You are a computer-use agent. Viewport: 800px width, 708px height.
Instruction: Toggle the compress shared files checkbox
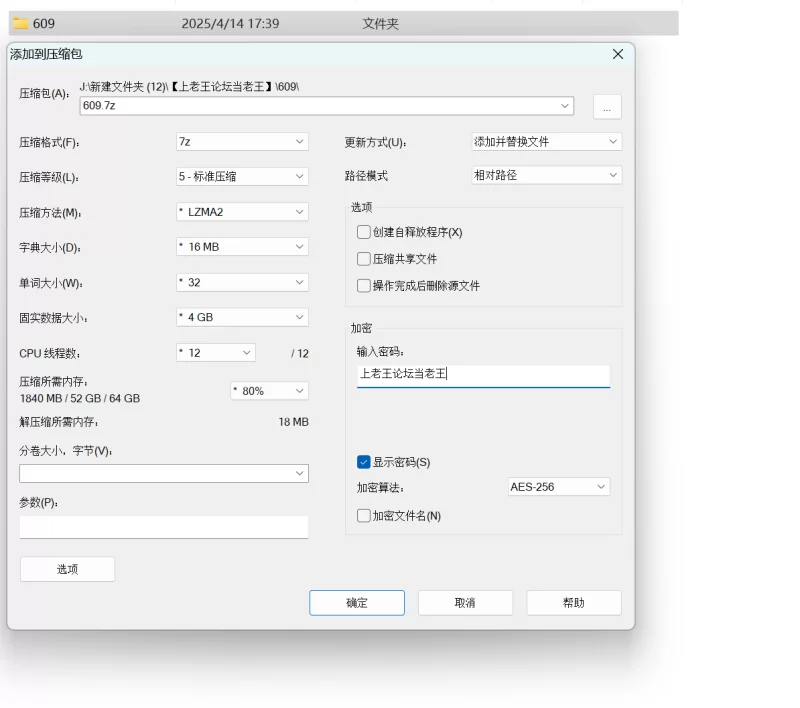click(x=364, y=259)
